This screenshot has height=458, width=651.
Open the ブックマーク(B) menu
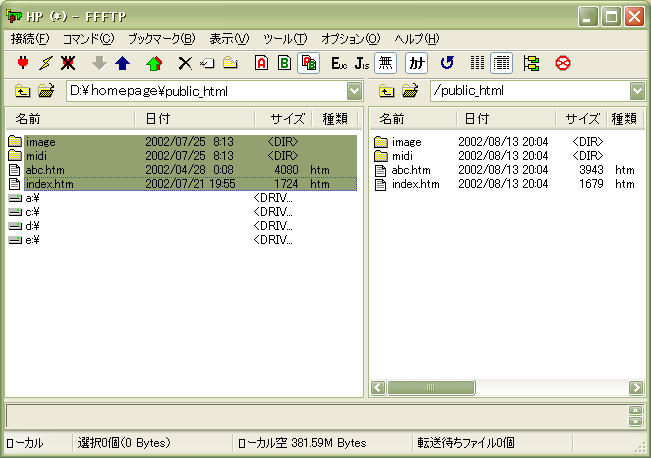click(x=161, y=39)
